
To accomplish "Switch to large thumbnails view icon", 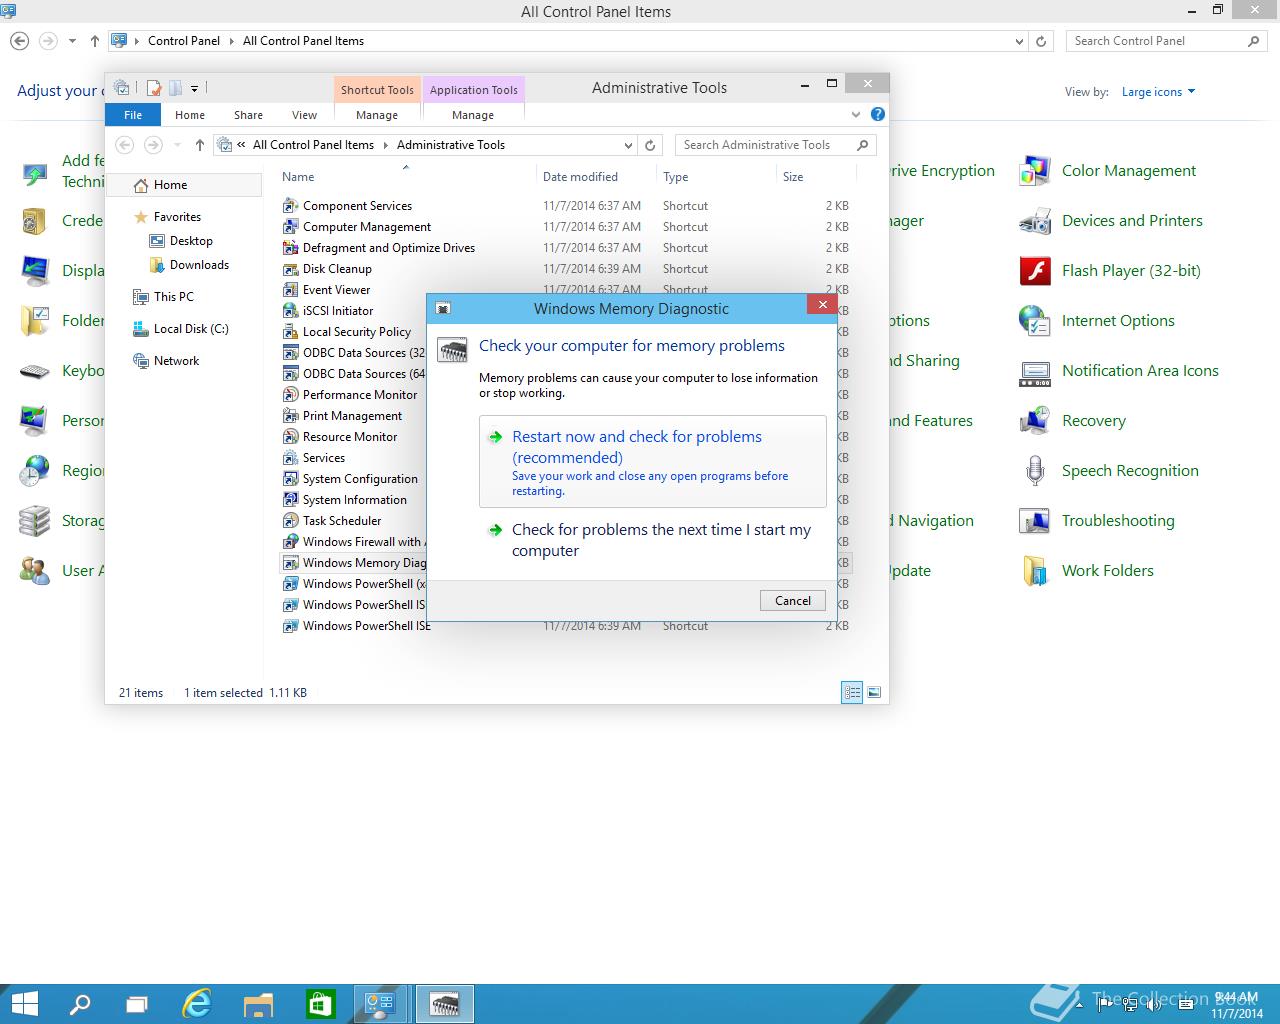I will click(874, 692).
